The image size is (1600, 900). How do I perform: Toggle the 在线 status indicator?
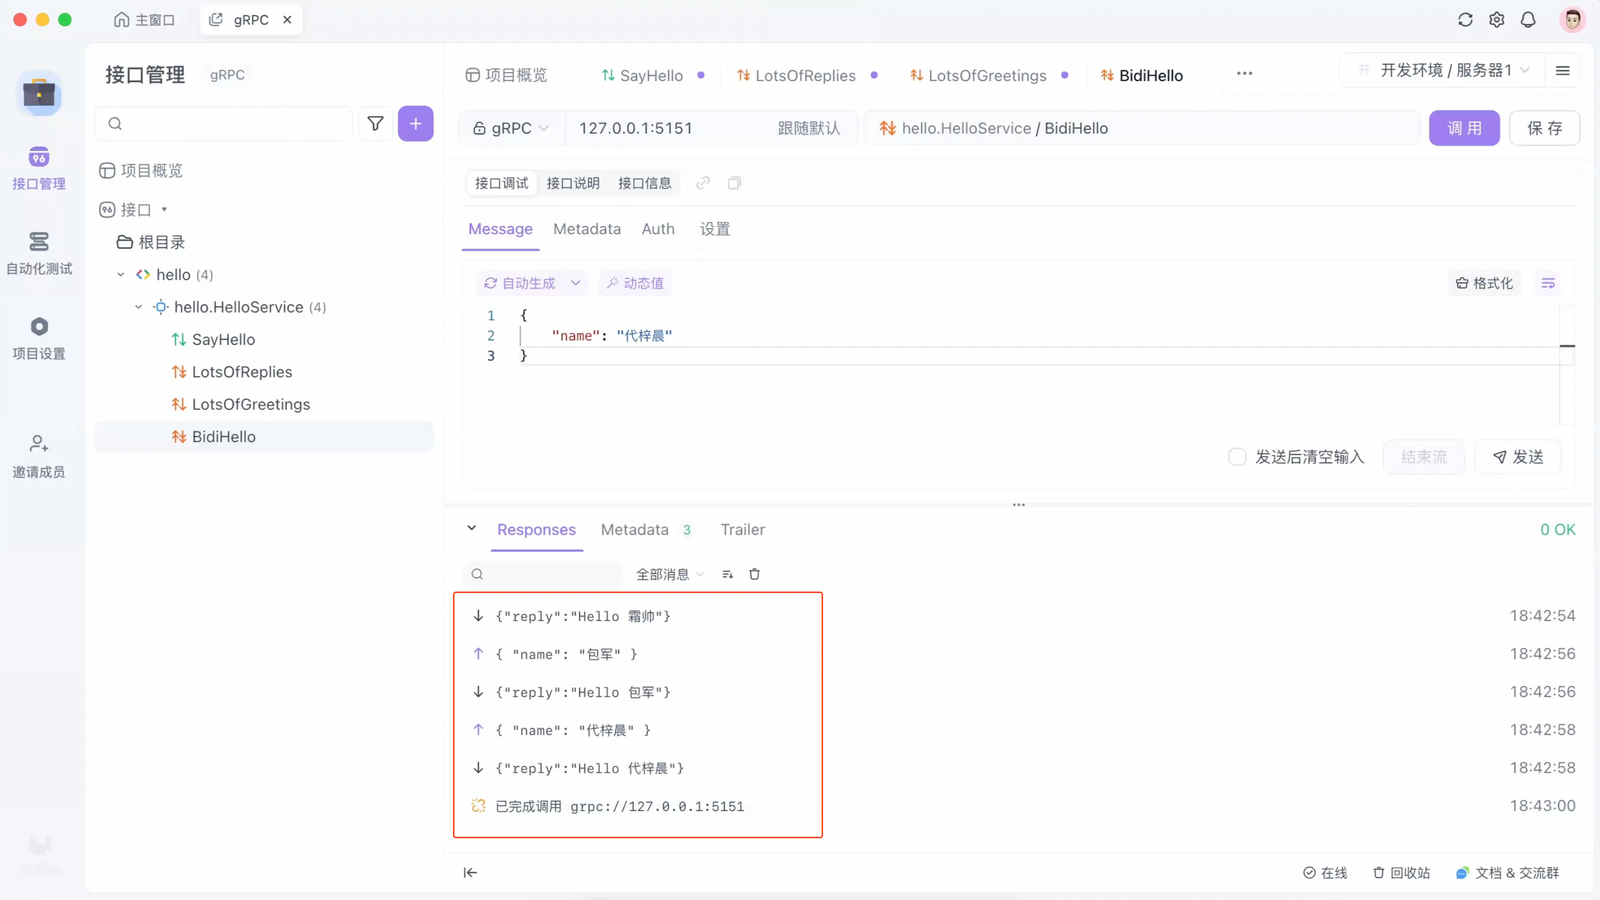1325,872
